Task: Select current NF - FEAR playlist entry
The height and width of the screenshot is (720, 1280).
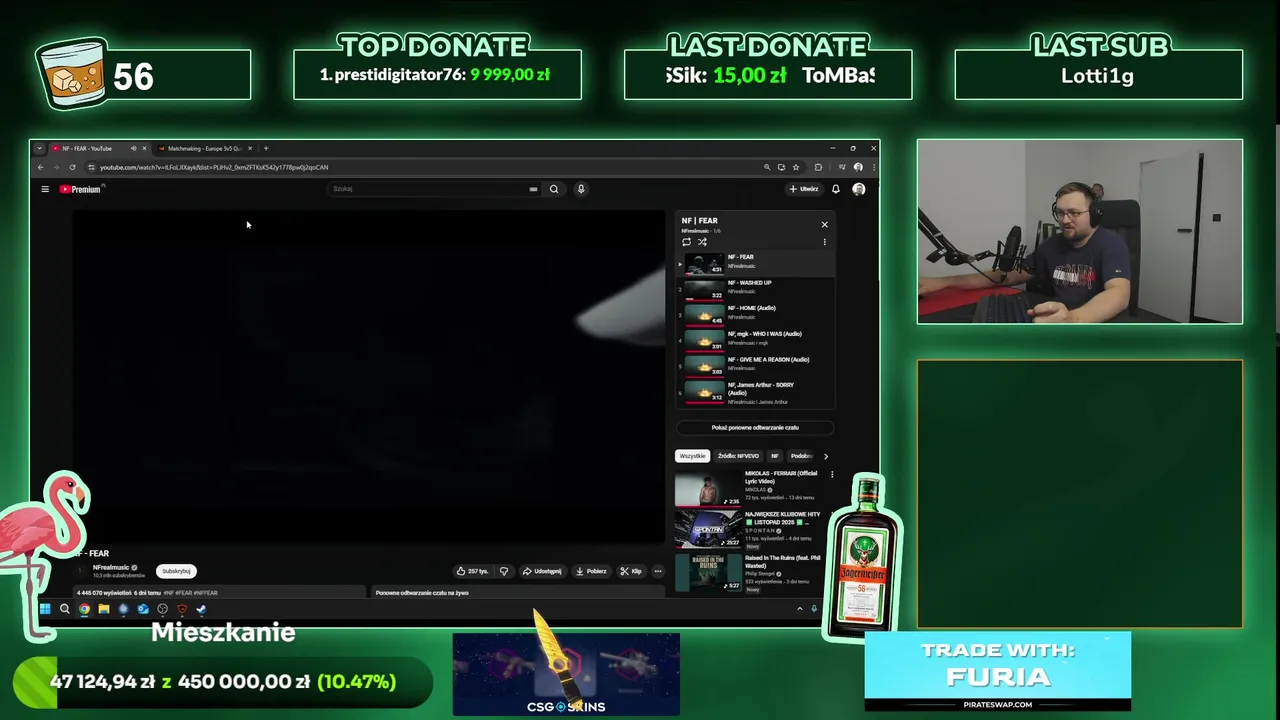Action: pyautogui.click(x=755, y=262)
